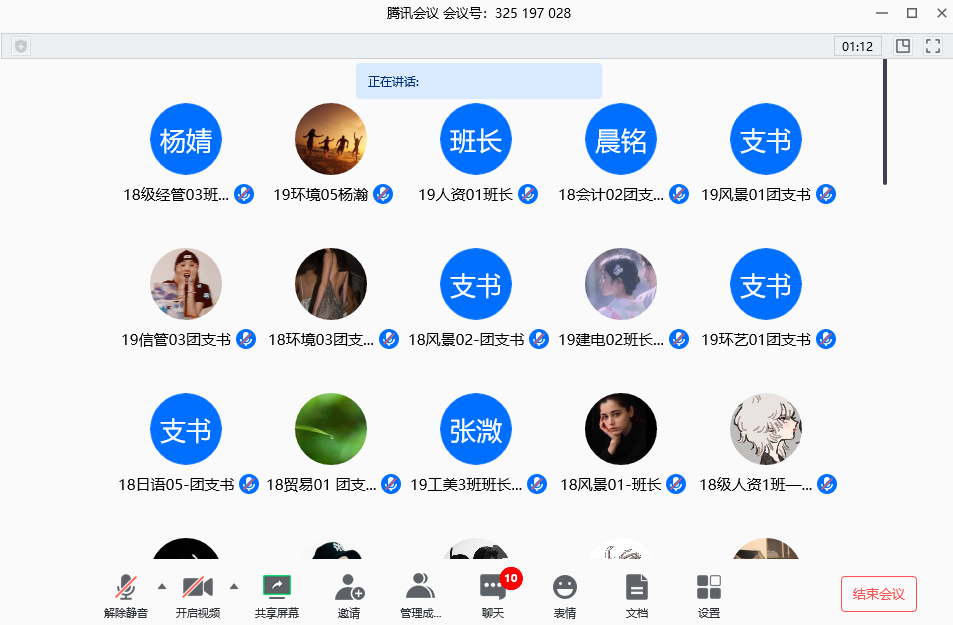Screen dimensions: 953x625
Task: Enter fullscreen mode via top-right icon
Action: point(933,46)
